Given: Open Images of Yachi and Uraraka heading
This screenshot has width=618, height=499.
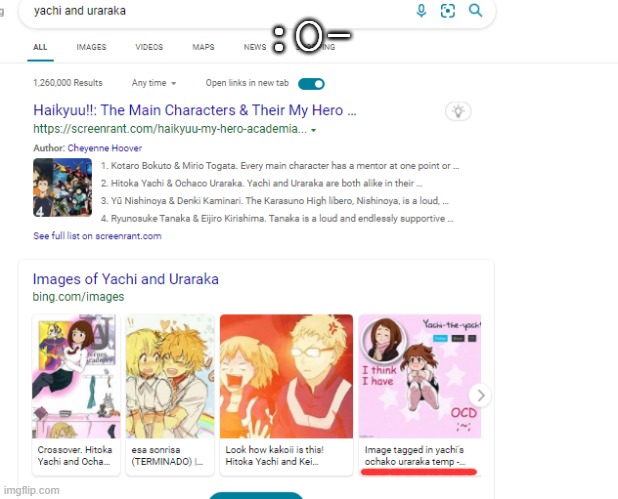Looking at the screenshot, I should (x=126, y=279).
